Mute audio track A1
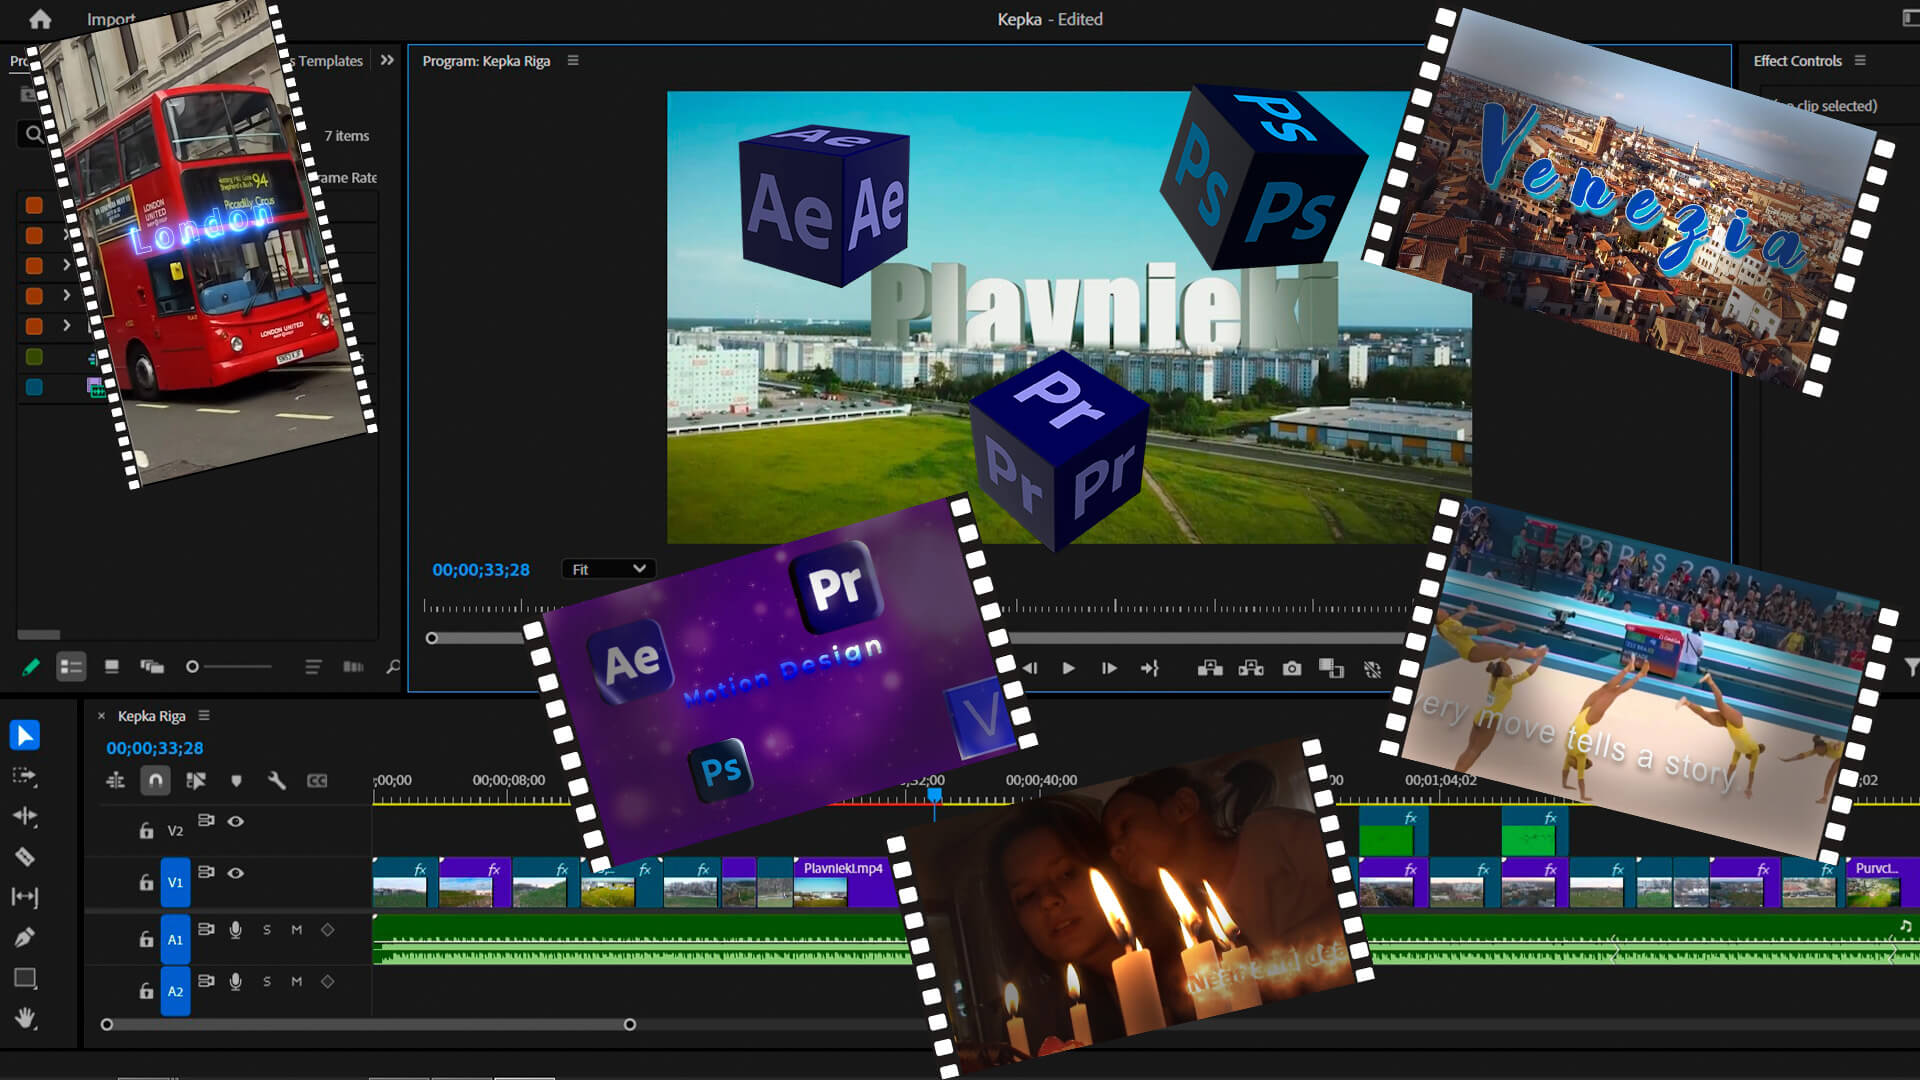The width and height of the screenshot is (1920, 1080). [297, 930]
